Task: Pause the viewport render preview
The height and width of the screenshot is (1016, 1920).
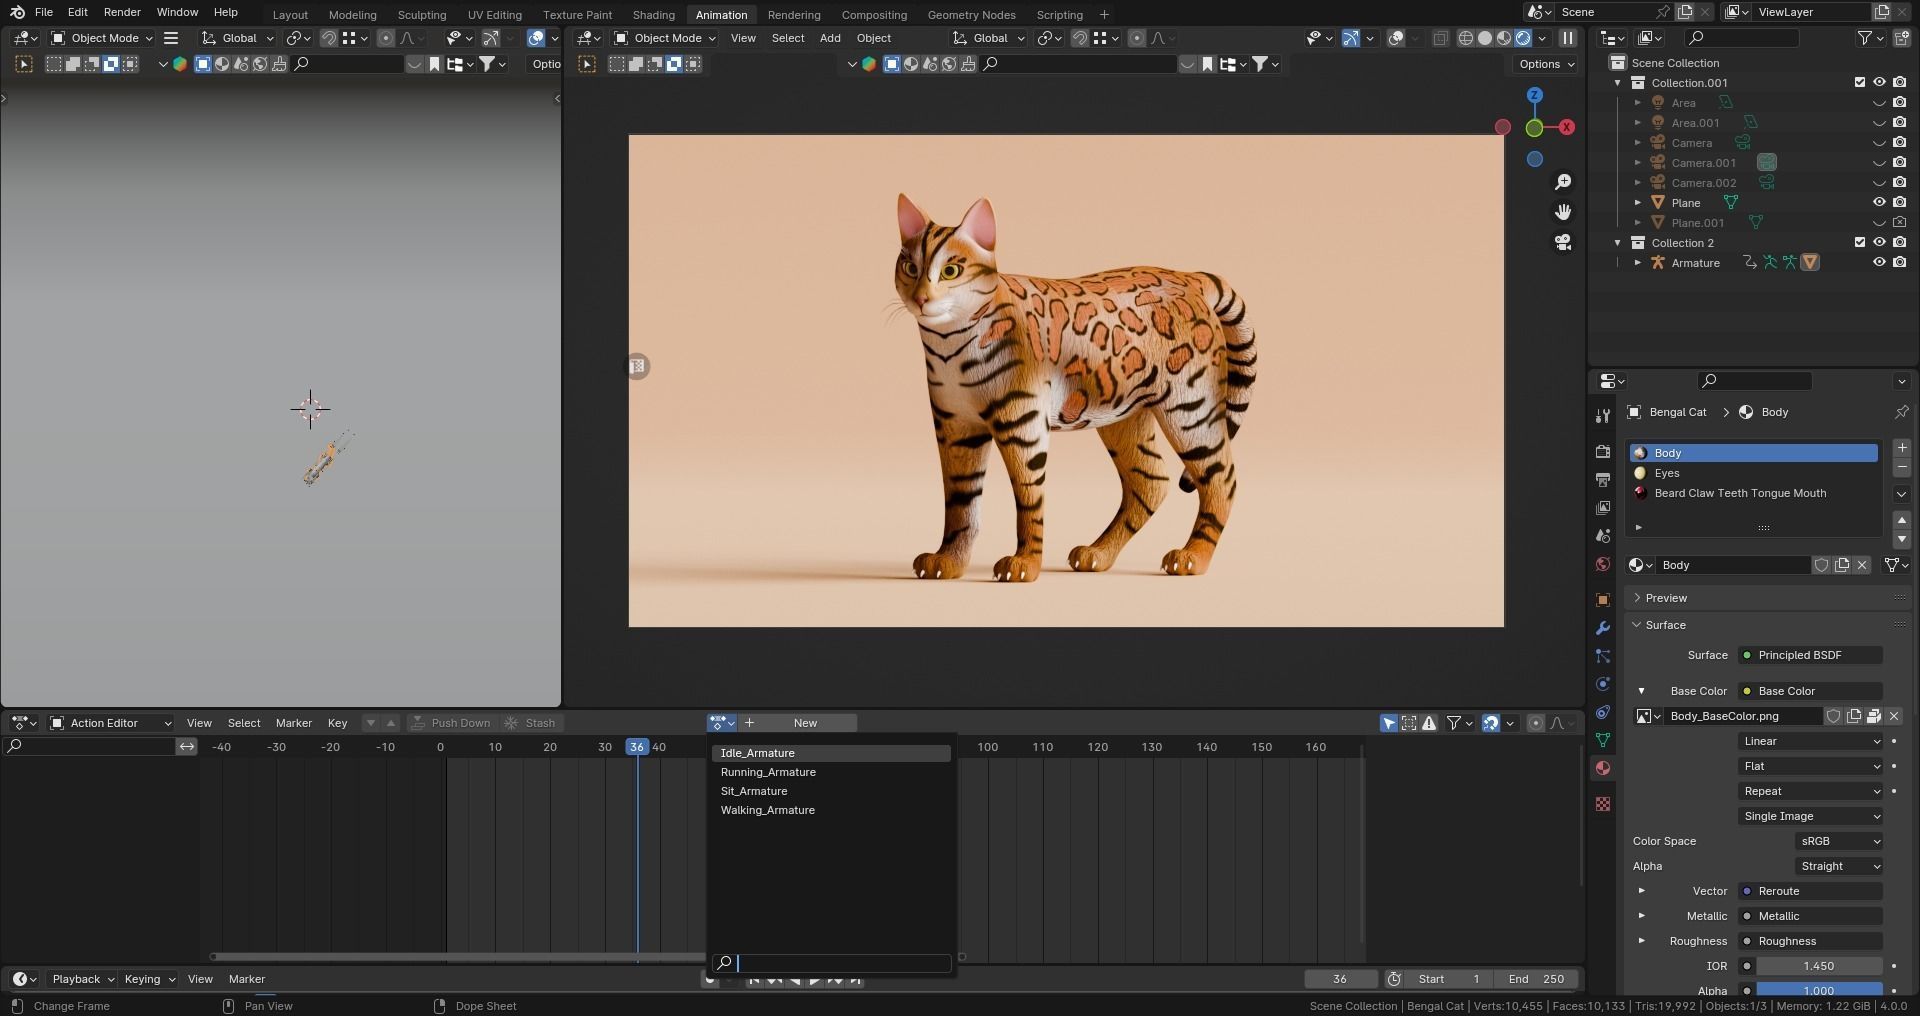Action: [1568, 38]
